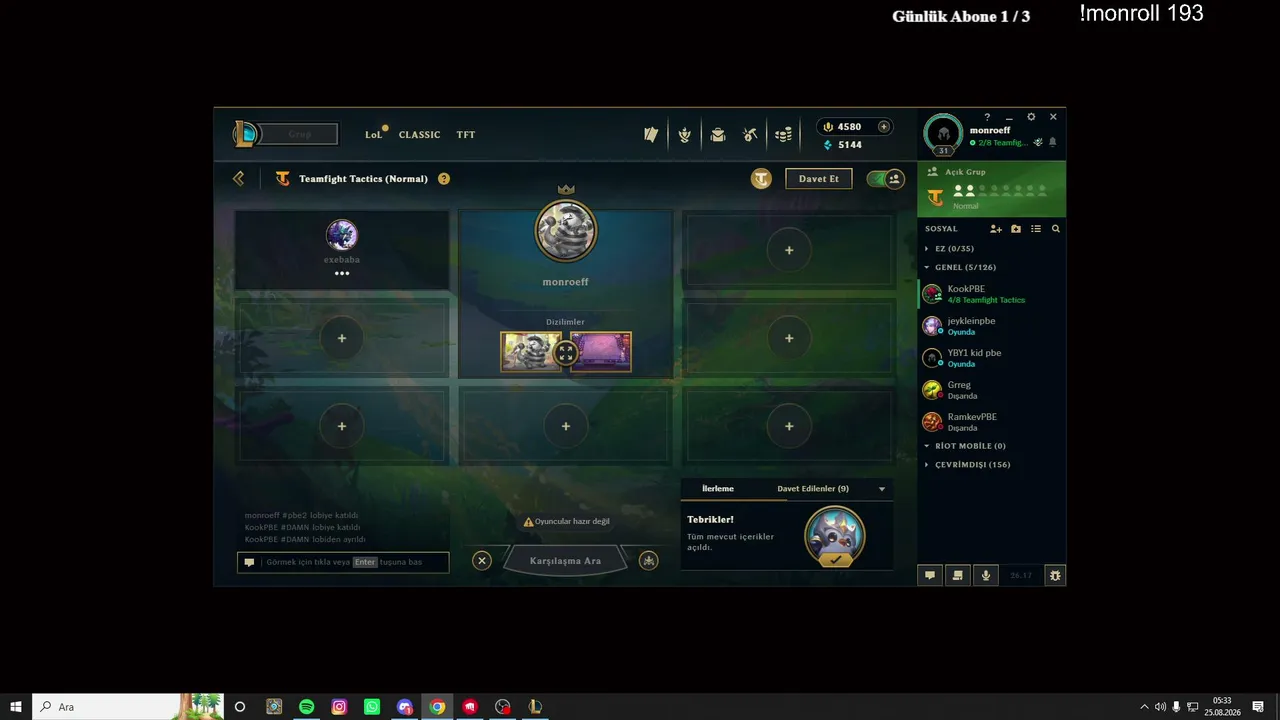The width and height of the screenshot is (1280, 720).
Task: Open the dropdown arrow next to Davet Edilenler
Action: pos(882,489)
